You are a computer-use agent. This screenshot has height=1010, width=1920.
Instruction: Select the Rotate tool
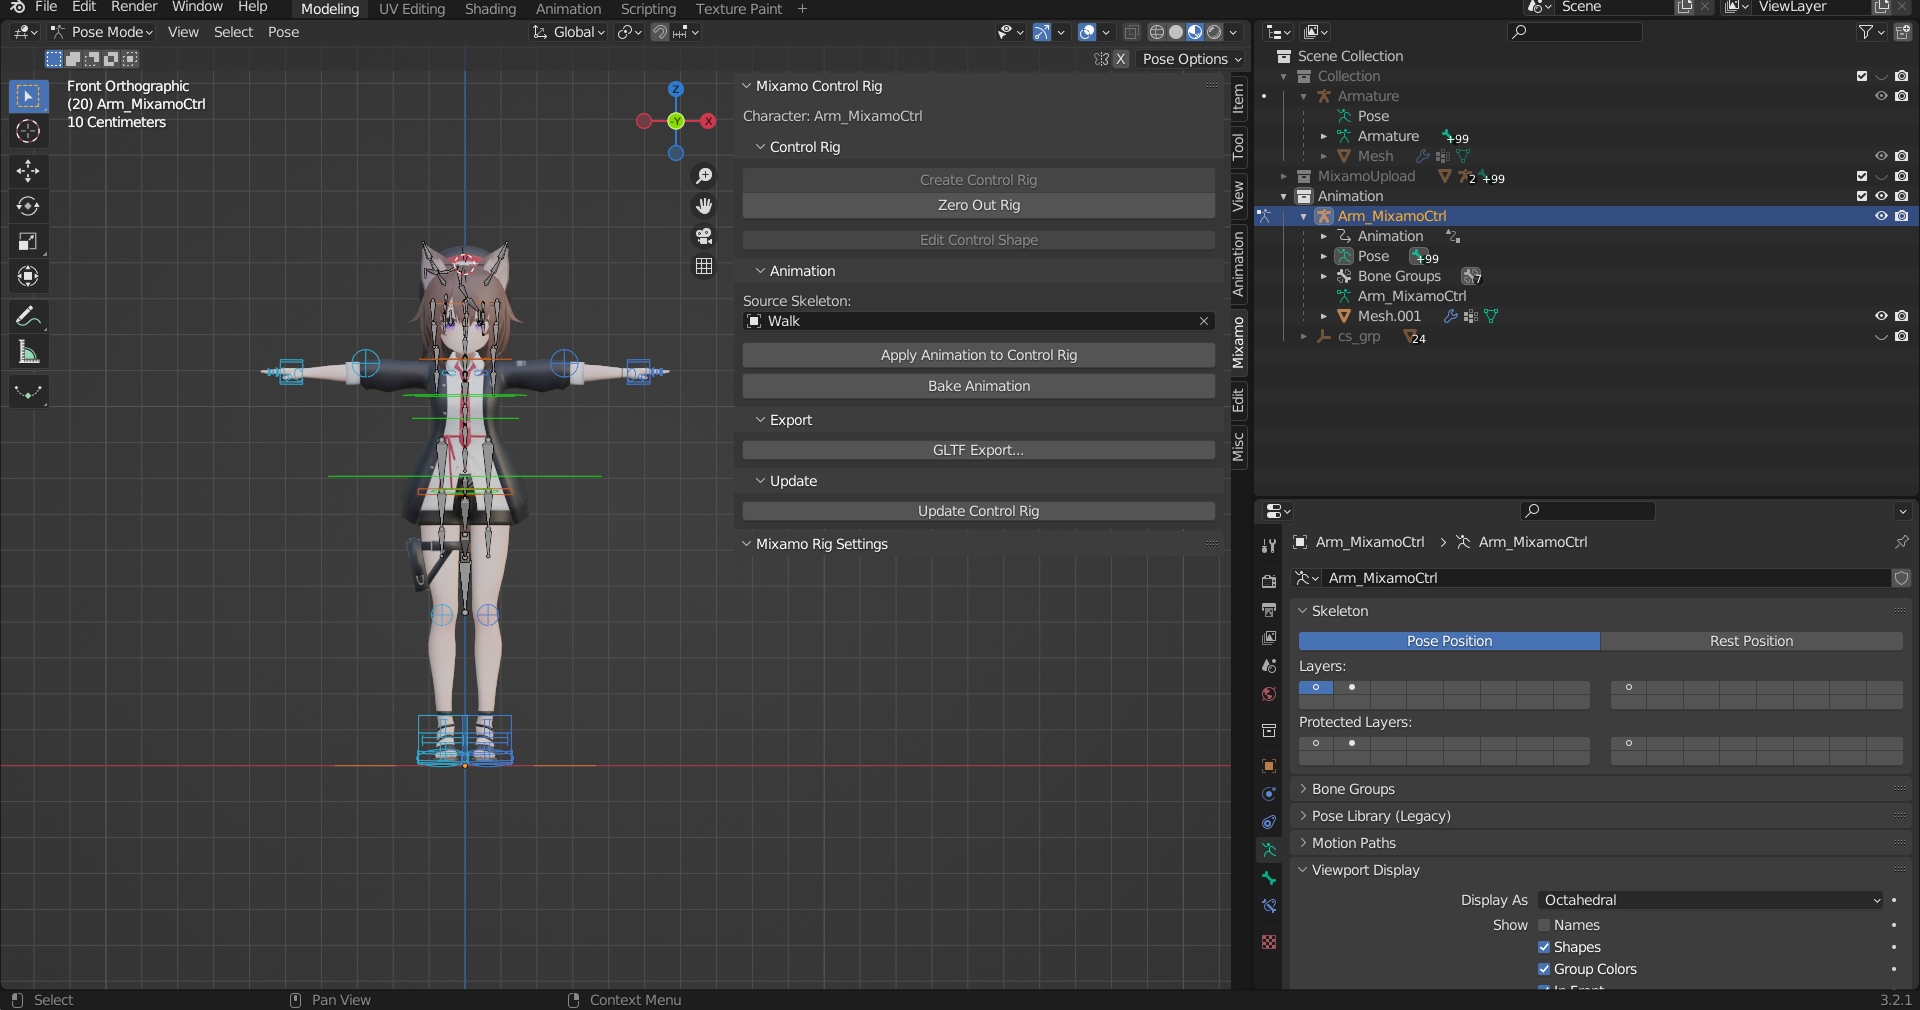coord(28,207)
